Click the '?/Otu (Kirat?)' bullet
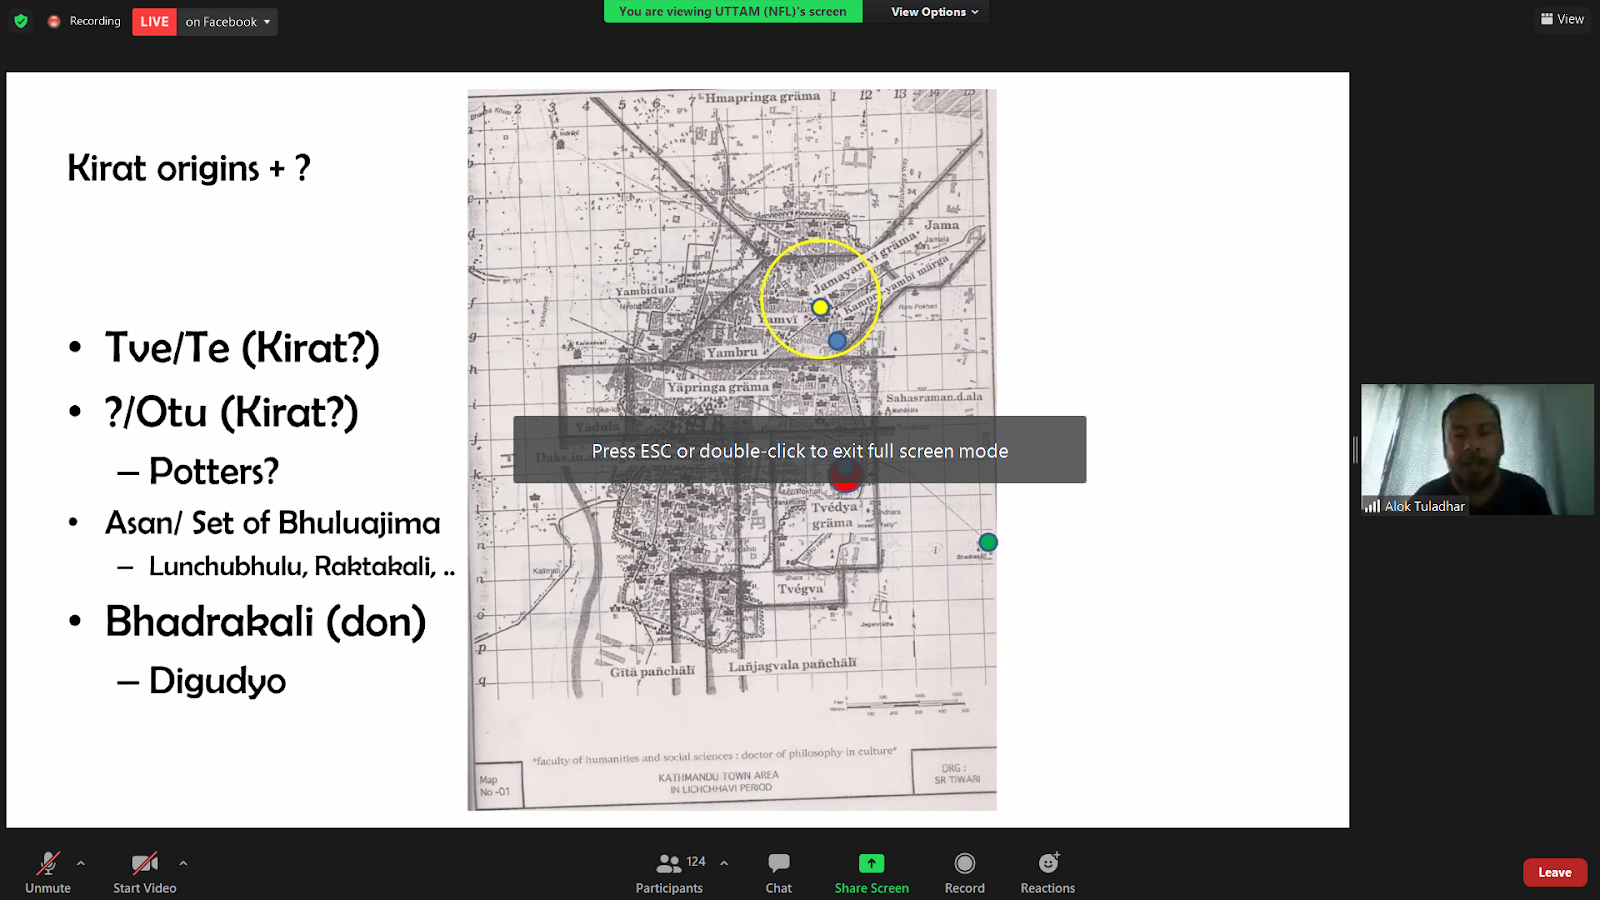Viewport: 1600px width, 900px height. [x=231, y=412]
